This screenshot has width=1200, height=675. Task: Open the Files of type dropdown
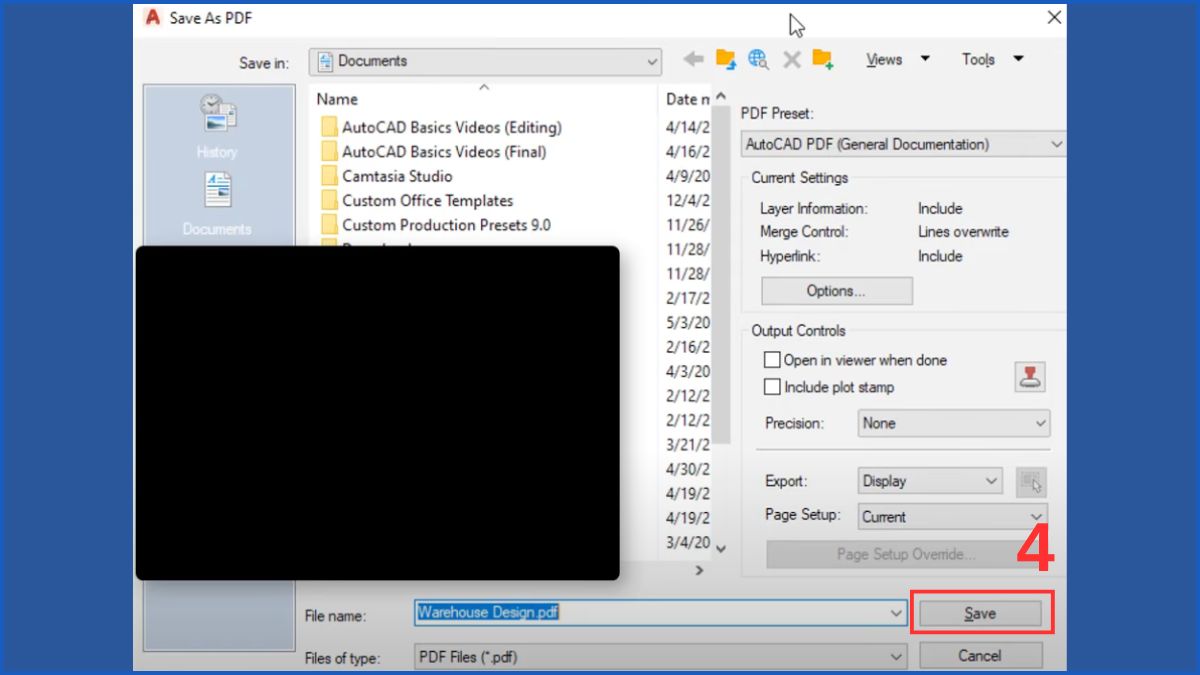coord(661,657)
